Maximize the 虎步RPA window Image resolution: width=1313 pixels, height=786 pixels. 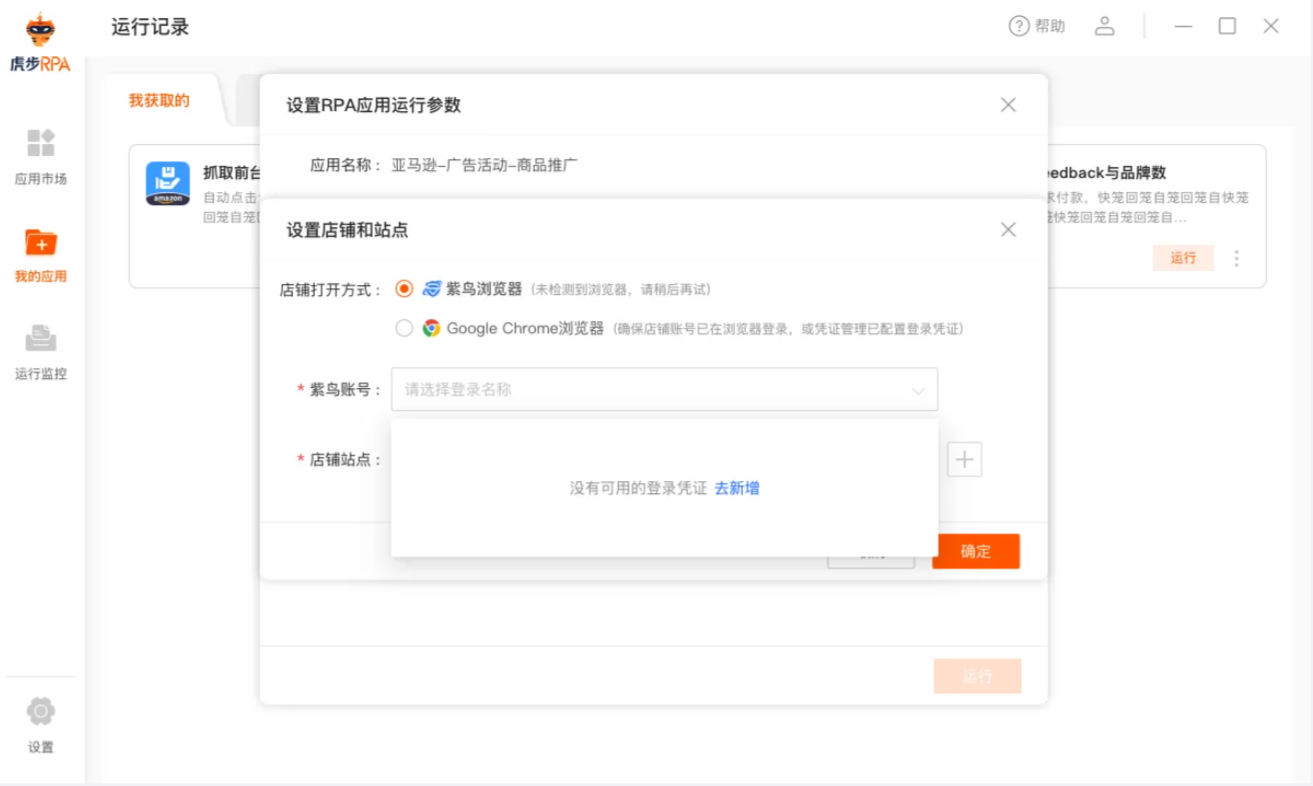point(1227,27)
